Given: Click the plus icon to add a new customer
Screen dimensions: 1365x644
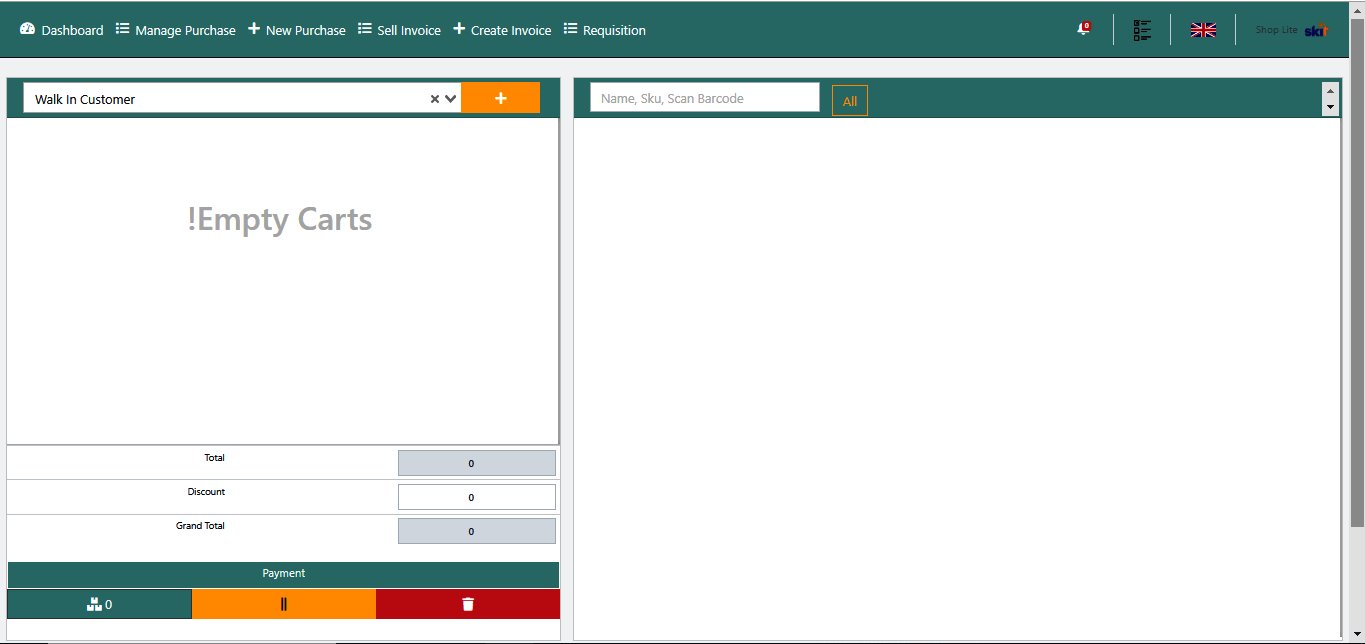Looking at the screenshot, I should [500, 97].
